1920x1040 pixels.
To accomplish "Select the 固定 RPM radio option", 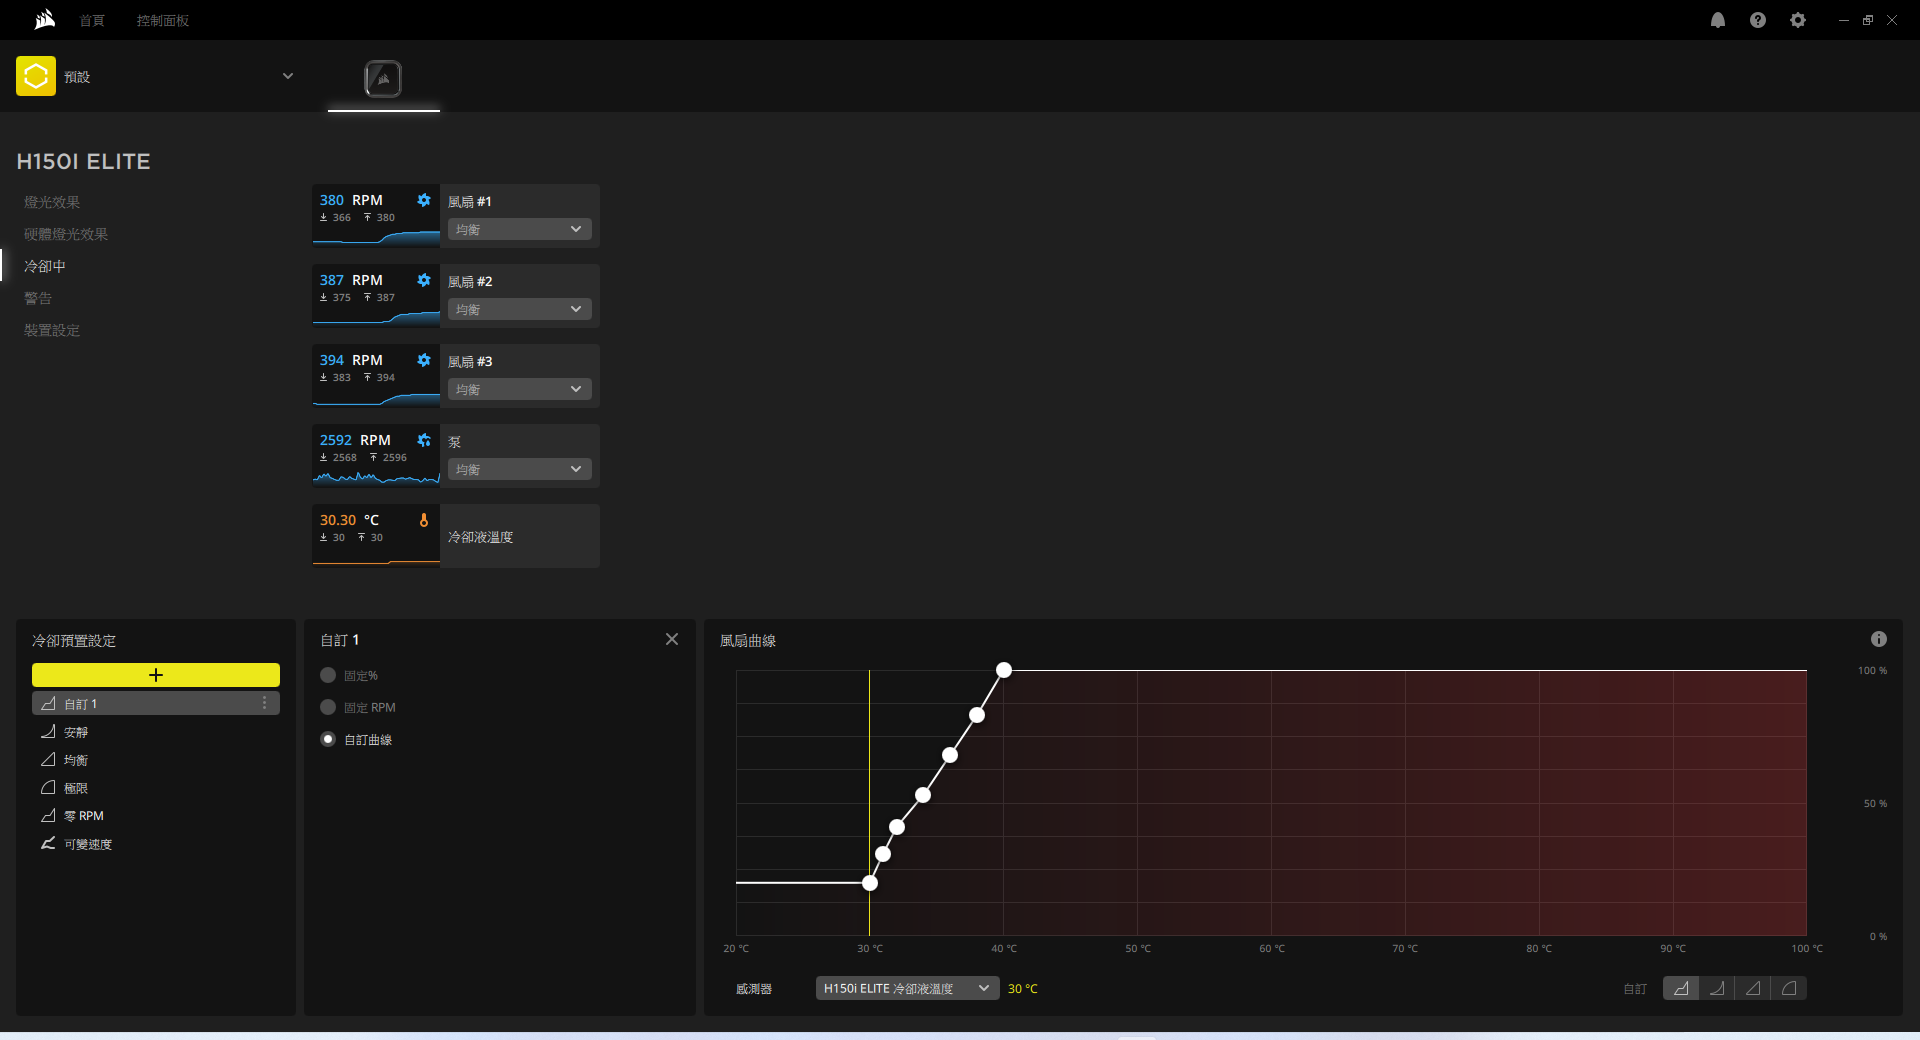I will (x=328, y=707).
